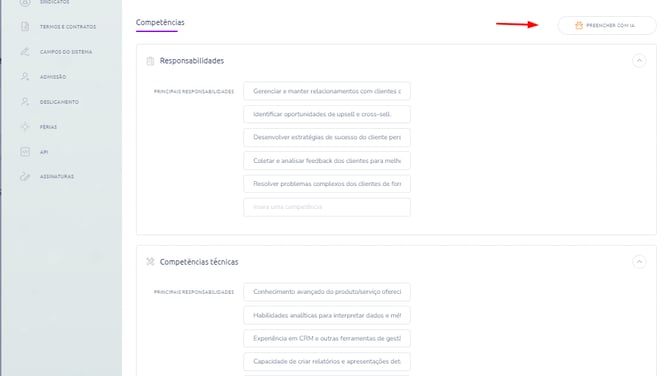670x376 pixels.
Task: Collapse the Competências técnicas section
Action: pyautogui.click(x=639, y=261)
